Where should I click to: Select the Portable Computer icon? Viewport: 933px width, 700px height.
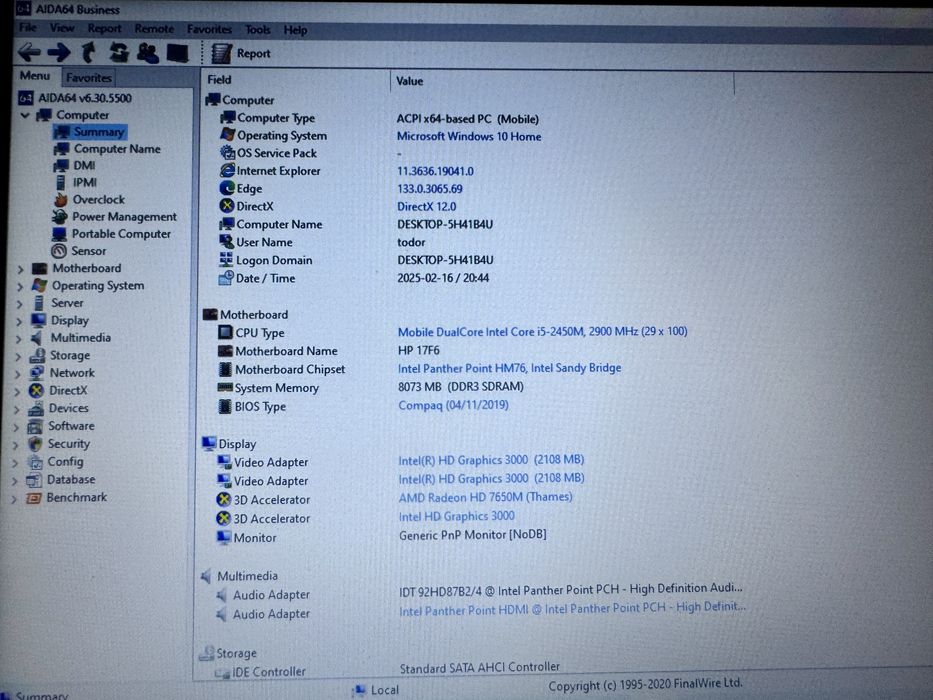click(x=59, y=234)
